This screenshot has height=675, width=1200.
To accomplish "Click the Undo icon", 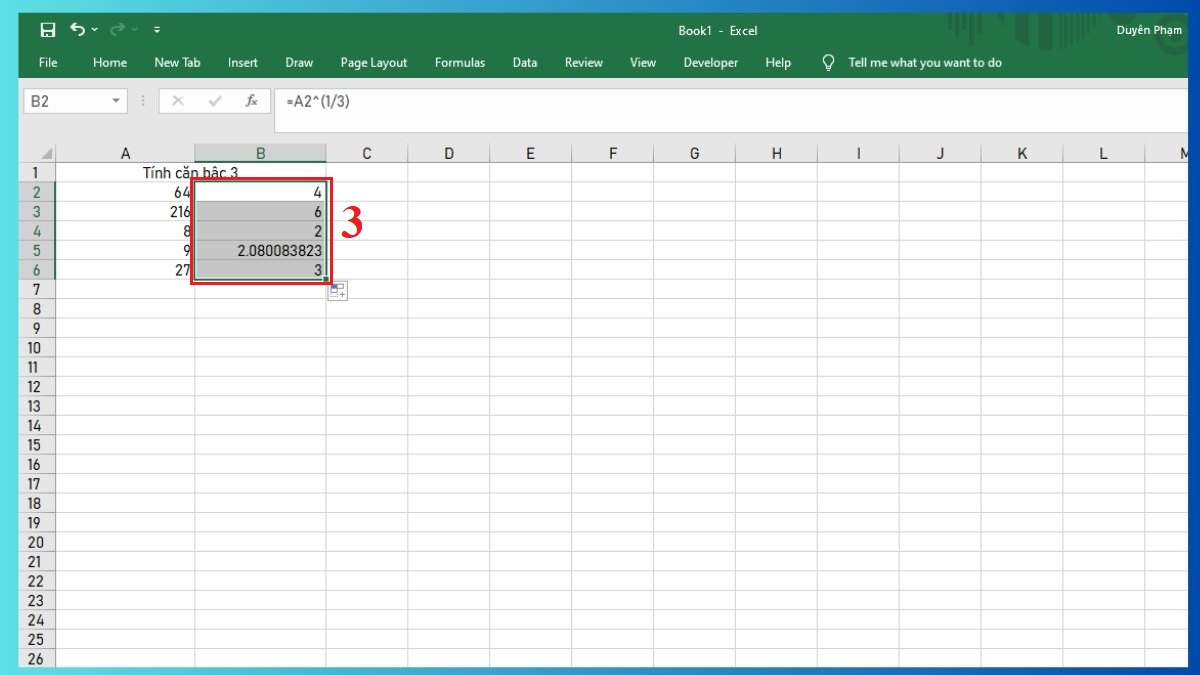I will tap(79, 29).
